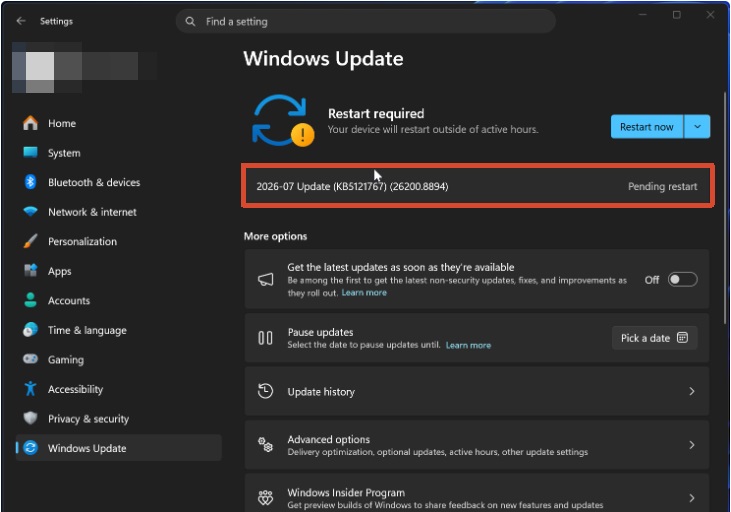Open Gaming settings
Screen dimensions: 731x512
point(118,359)
